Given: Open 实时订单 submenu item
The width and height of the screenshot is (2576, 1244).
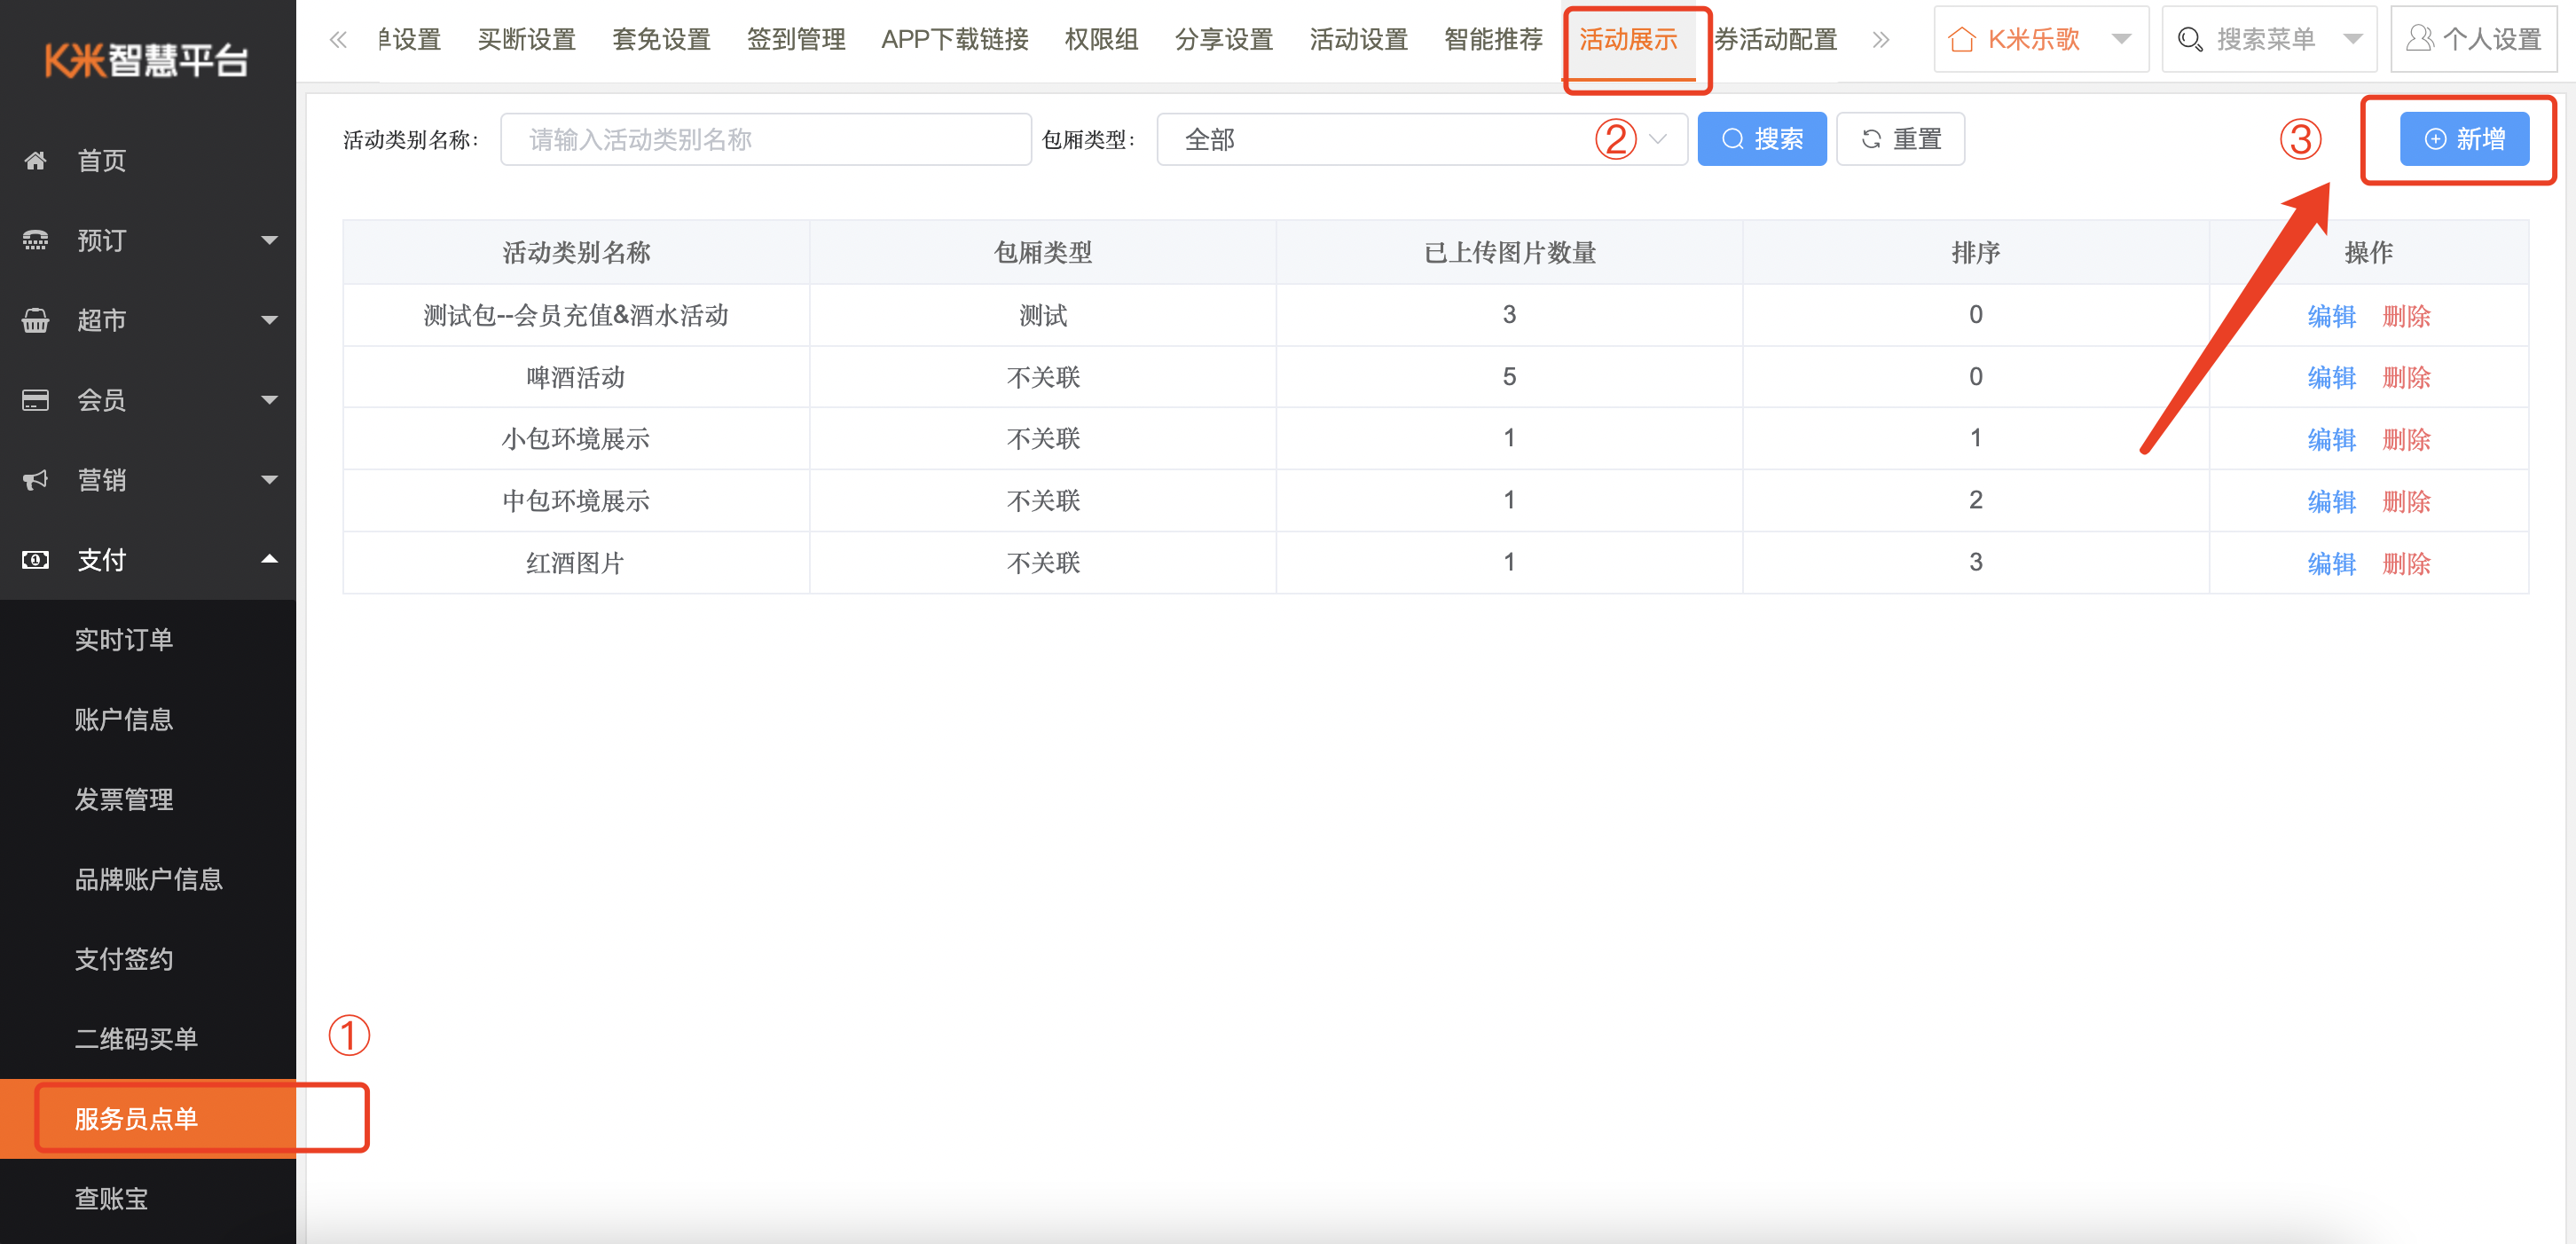Looking at the screenshot, I should [x=148, y=640].
